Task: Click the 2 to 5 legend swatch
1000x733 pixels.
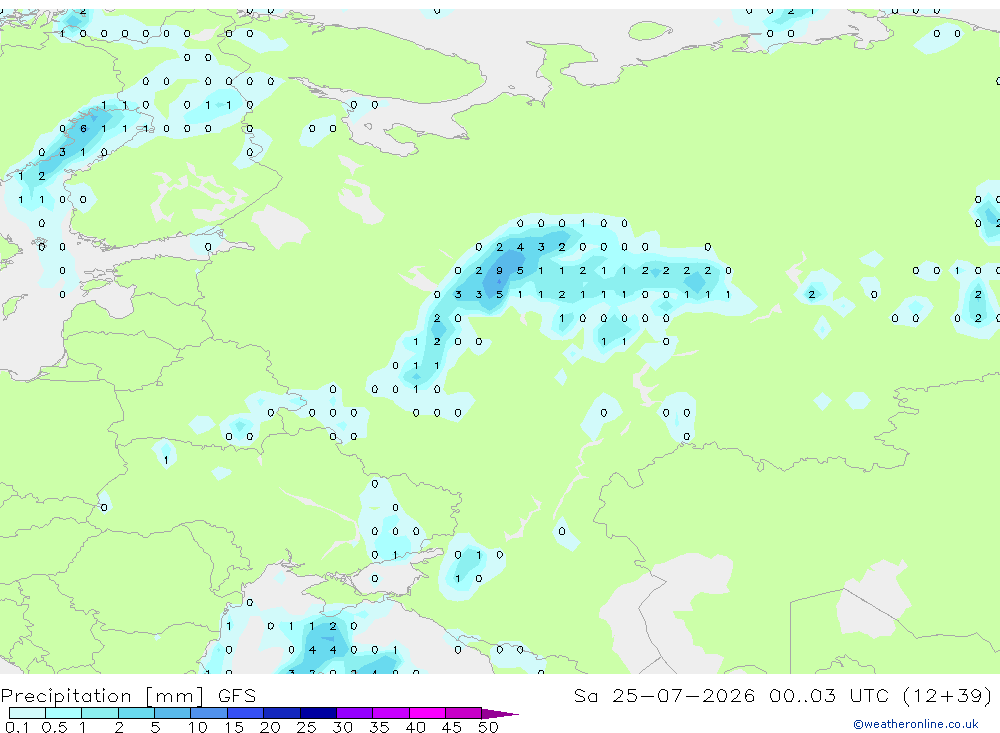Action: click(x=136, y=713)
